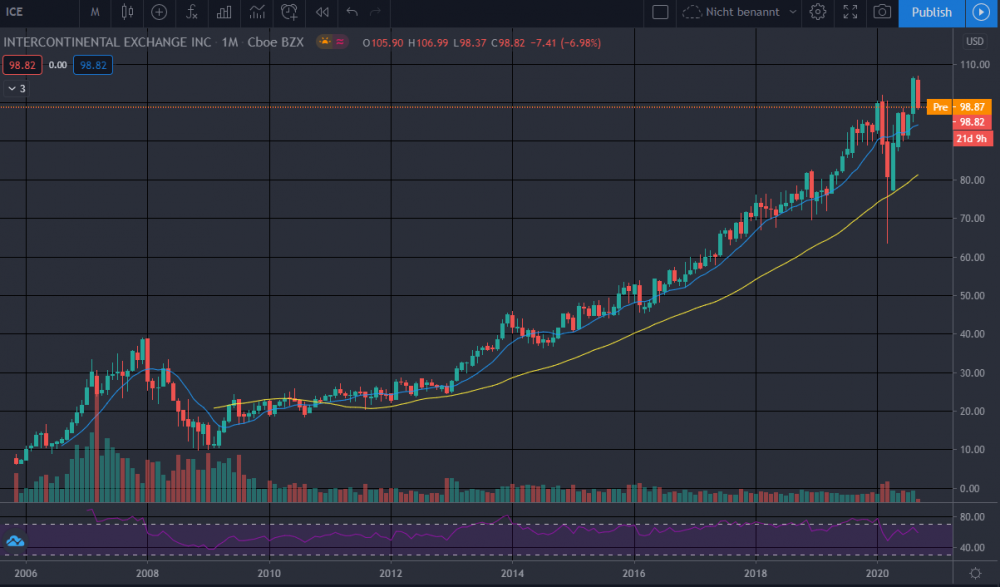Click the TradingView logo icon at bottom left
Screen dimensions: 1000x587
[x=15, y=542]
